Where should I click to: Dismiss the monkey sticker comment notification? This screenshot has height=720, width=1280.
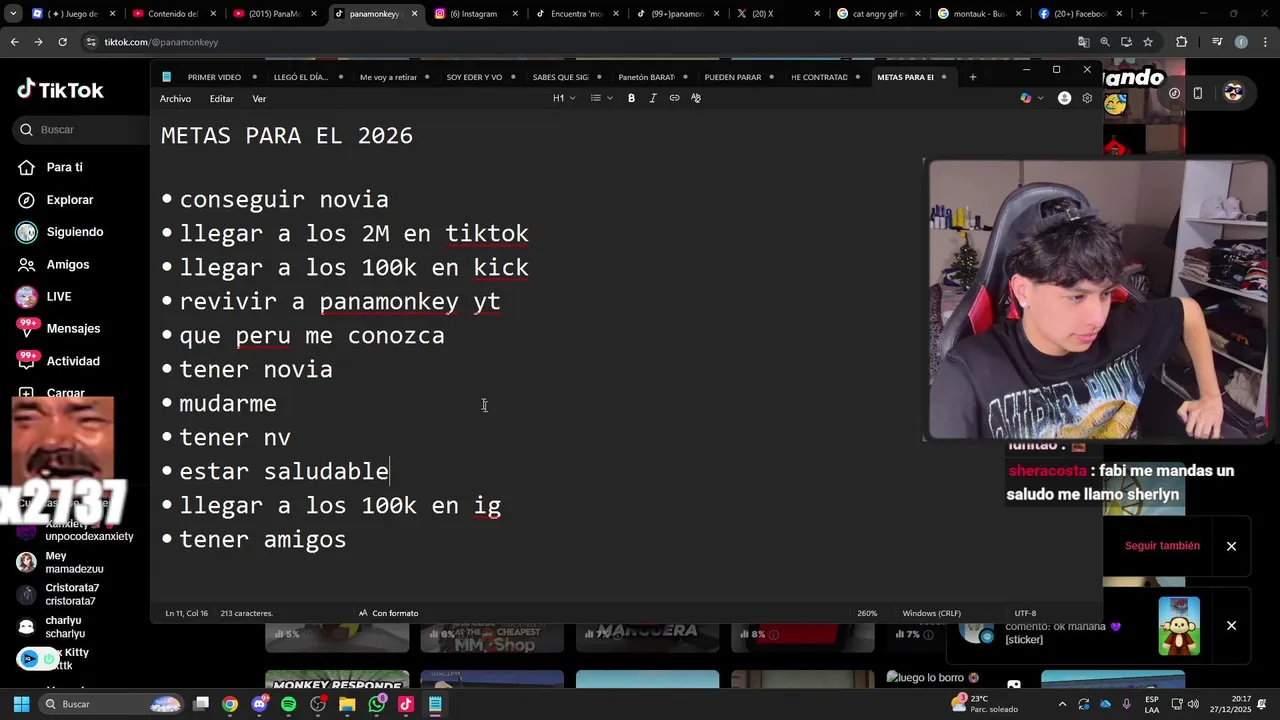coord(1231,626)
